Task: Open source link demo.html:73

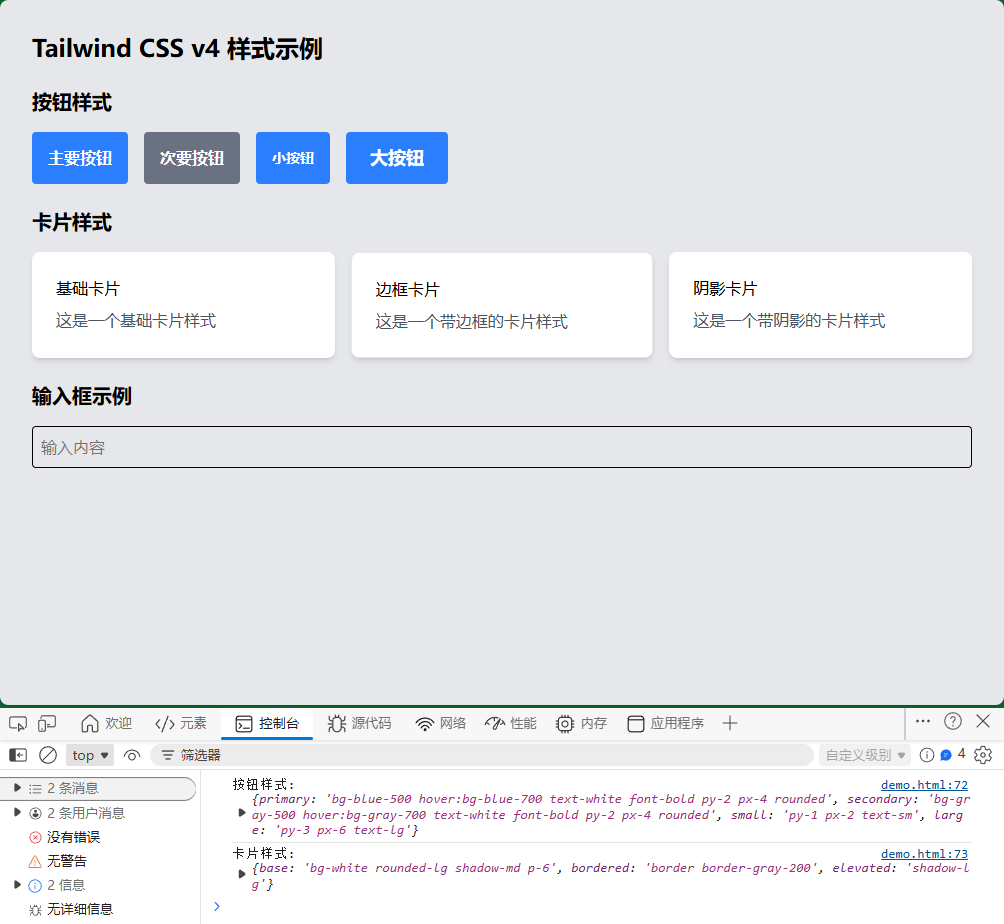Action: pos(924,854)
